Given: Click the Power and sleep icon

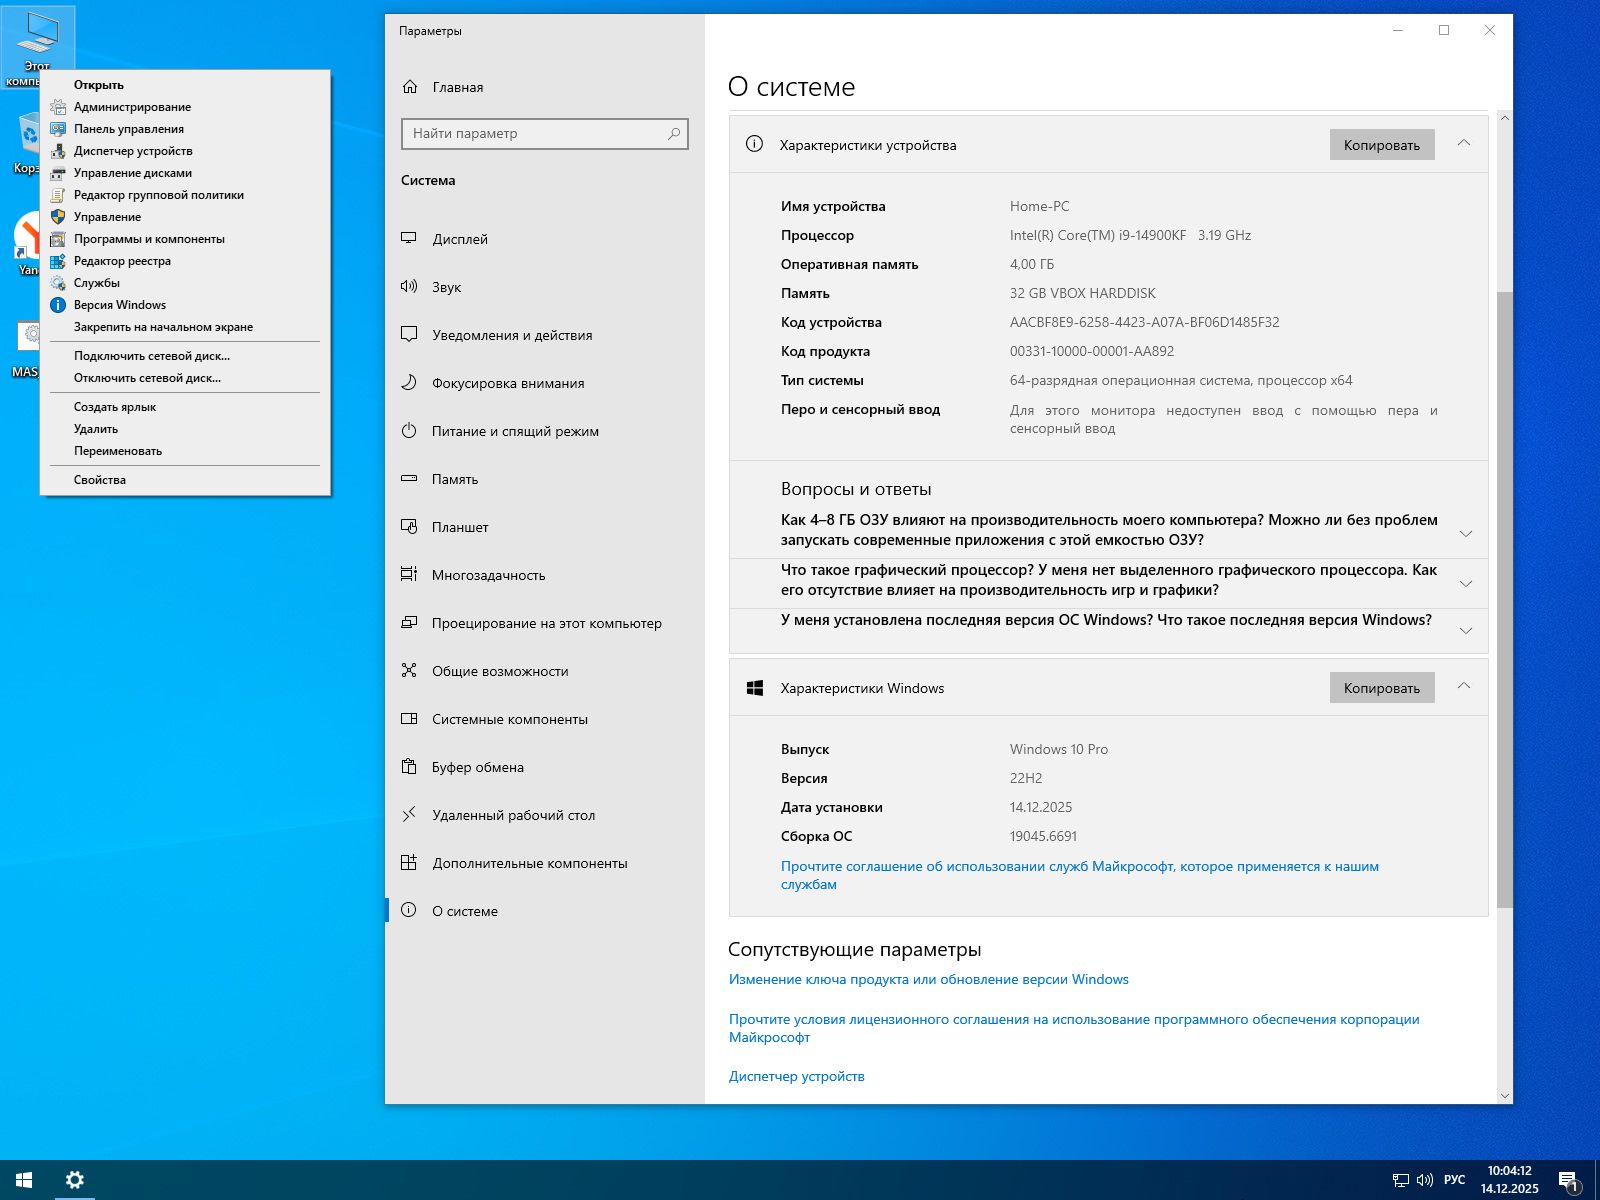Looking at the screenshot, I should [409, 431].
